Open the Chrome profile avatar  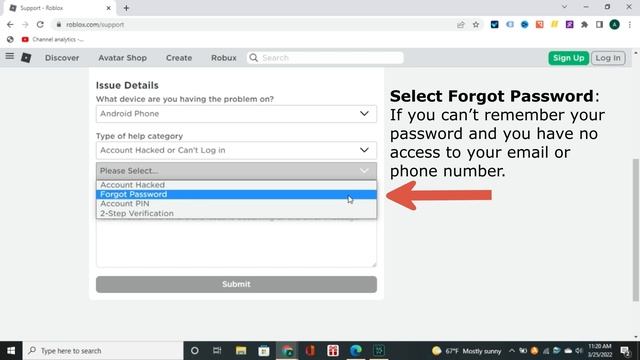(614, 24)
